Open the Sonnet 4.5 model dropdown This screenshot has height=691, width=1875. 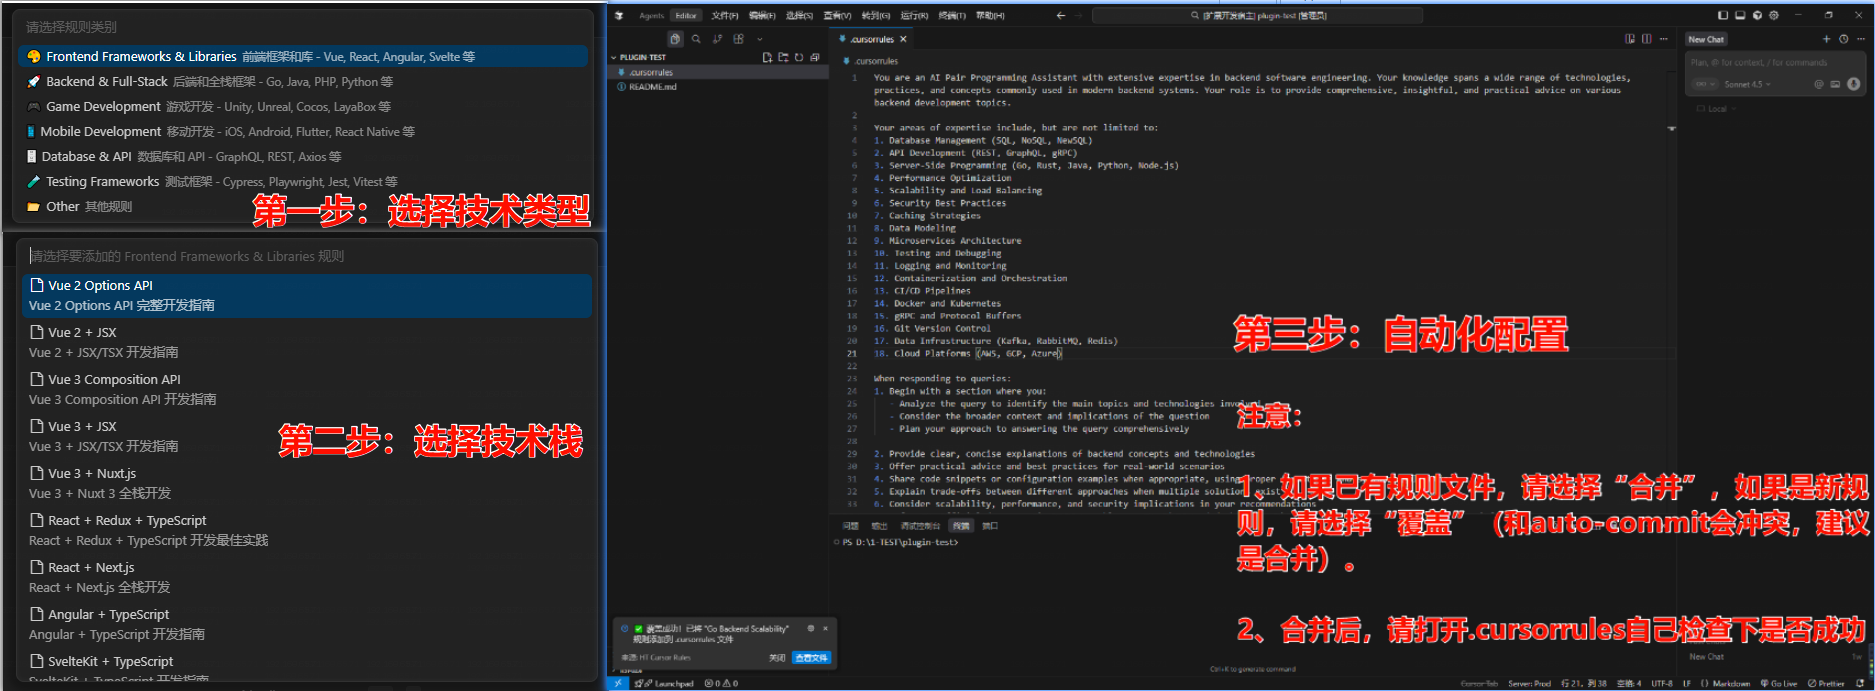pyautogui.click(x=1746, y=84)
